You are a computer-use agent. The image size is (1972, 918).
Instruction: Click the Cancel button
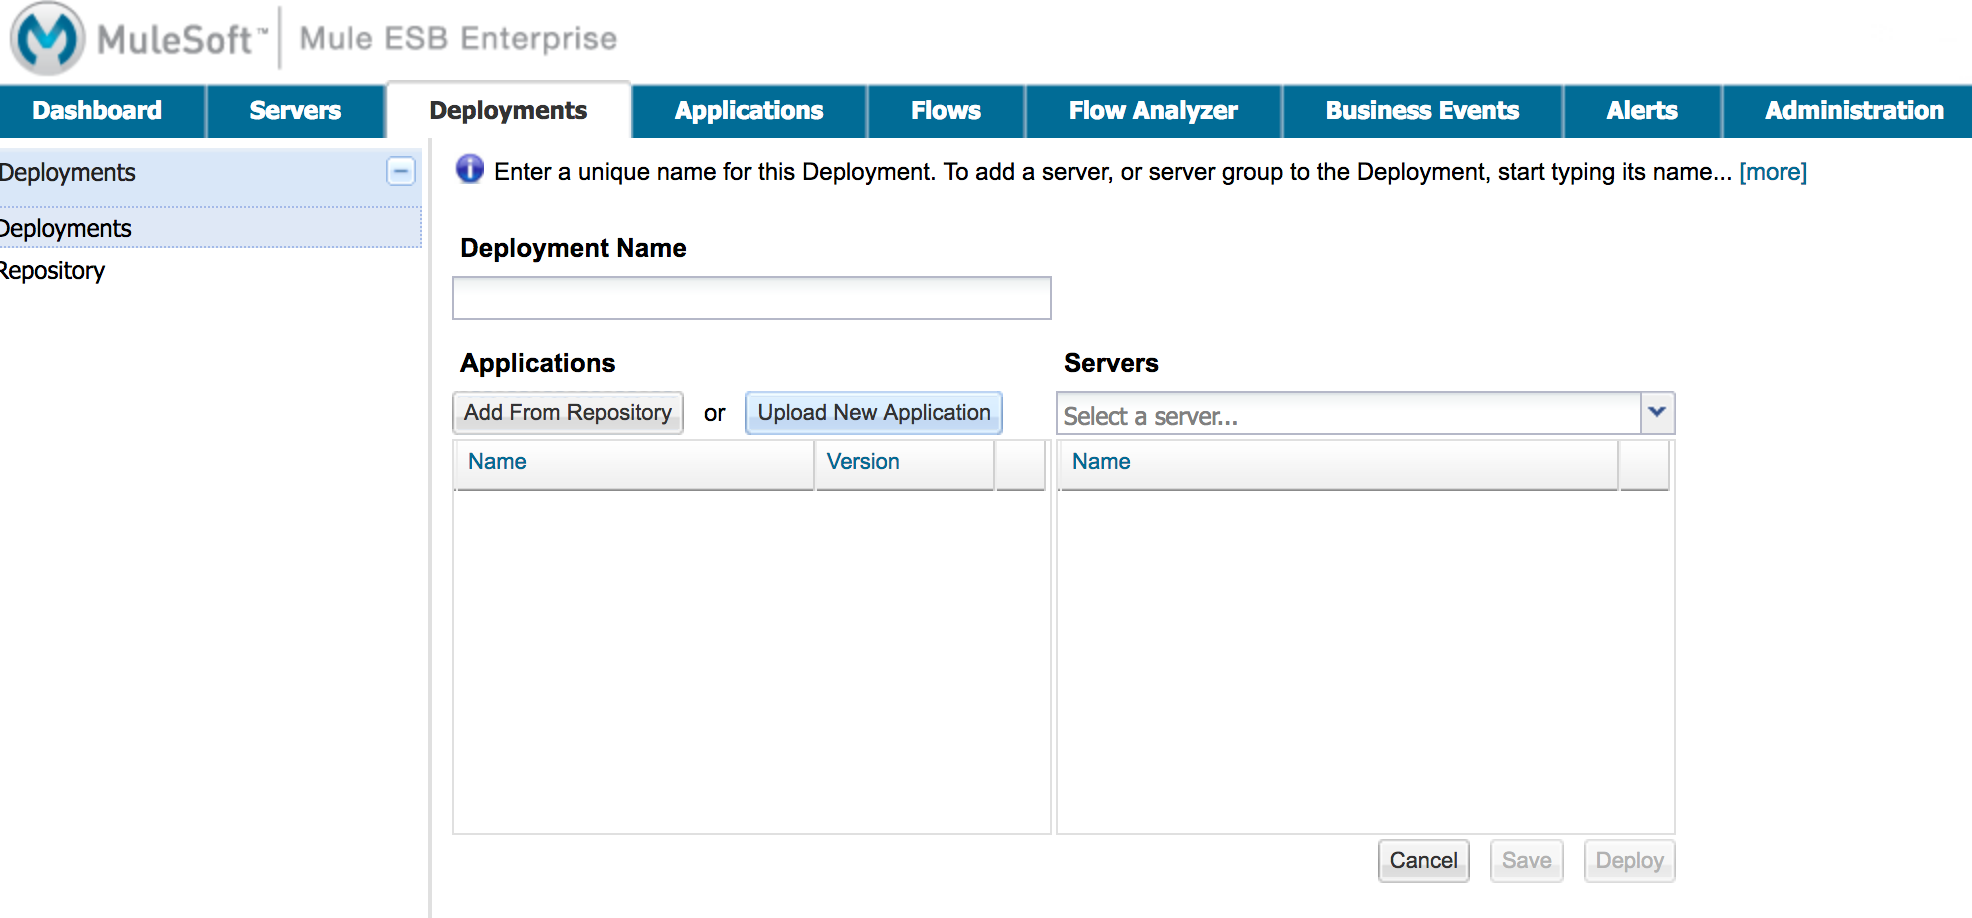(x=1423, y=861)
